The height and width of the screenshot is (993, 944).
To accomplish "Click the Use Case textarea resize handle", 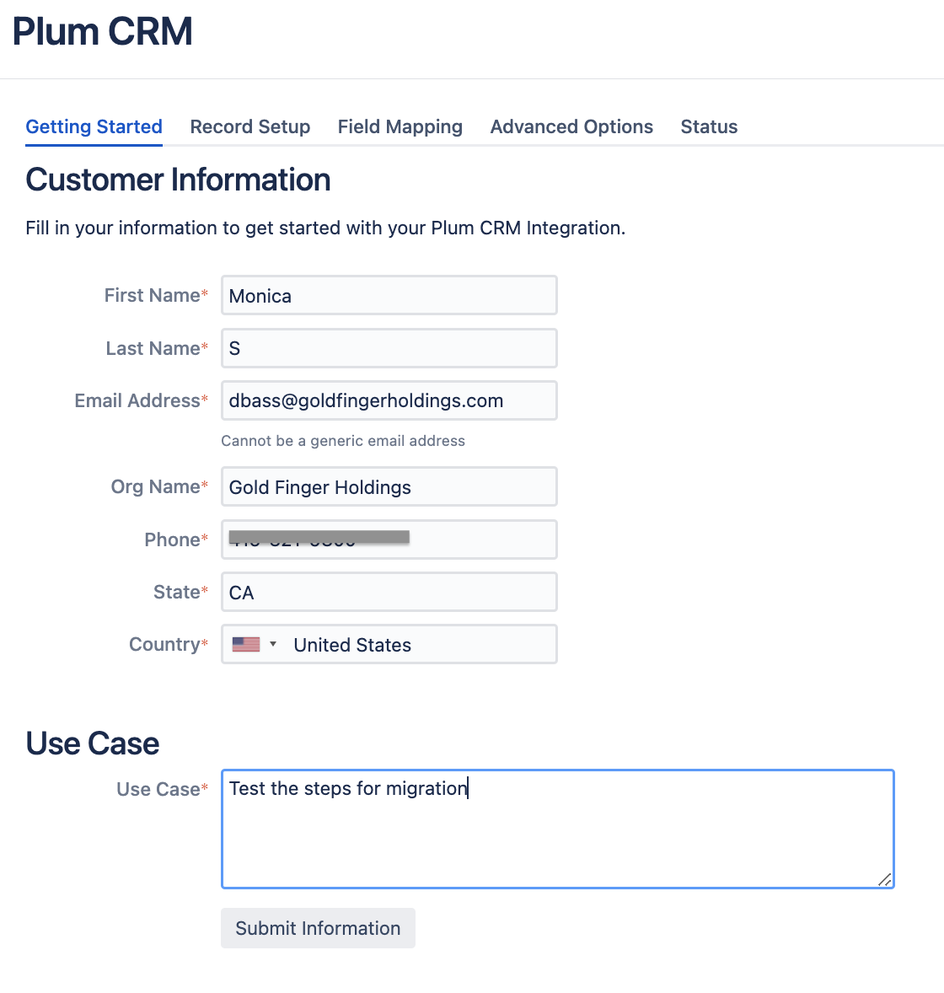I will 884,879.
